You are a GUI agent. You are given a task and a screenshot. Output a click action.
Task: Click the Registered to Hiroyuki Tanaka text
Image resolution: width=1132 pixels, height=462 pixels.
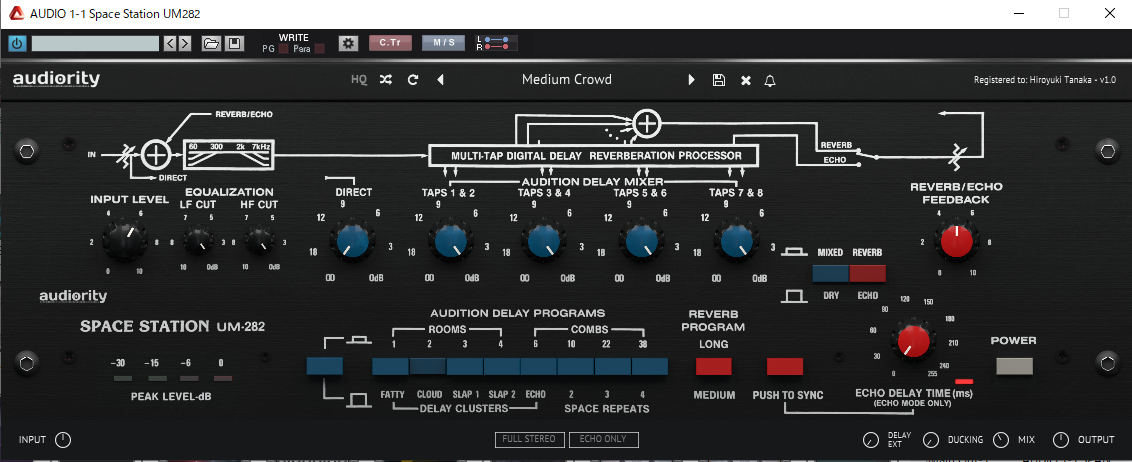pyautogui.click(x=1045, y=80)
